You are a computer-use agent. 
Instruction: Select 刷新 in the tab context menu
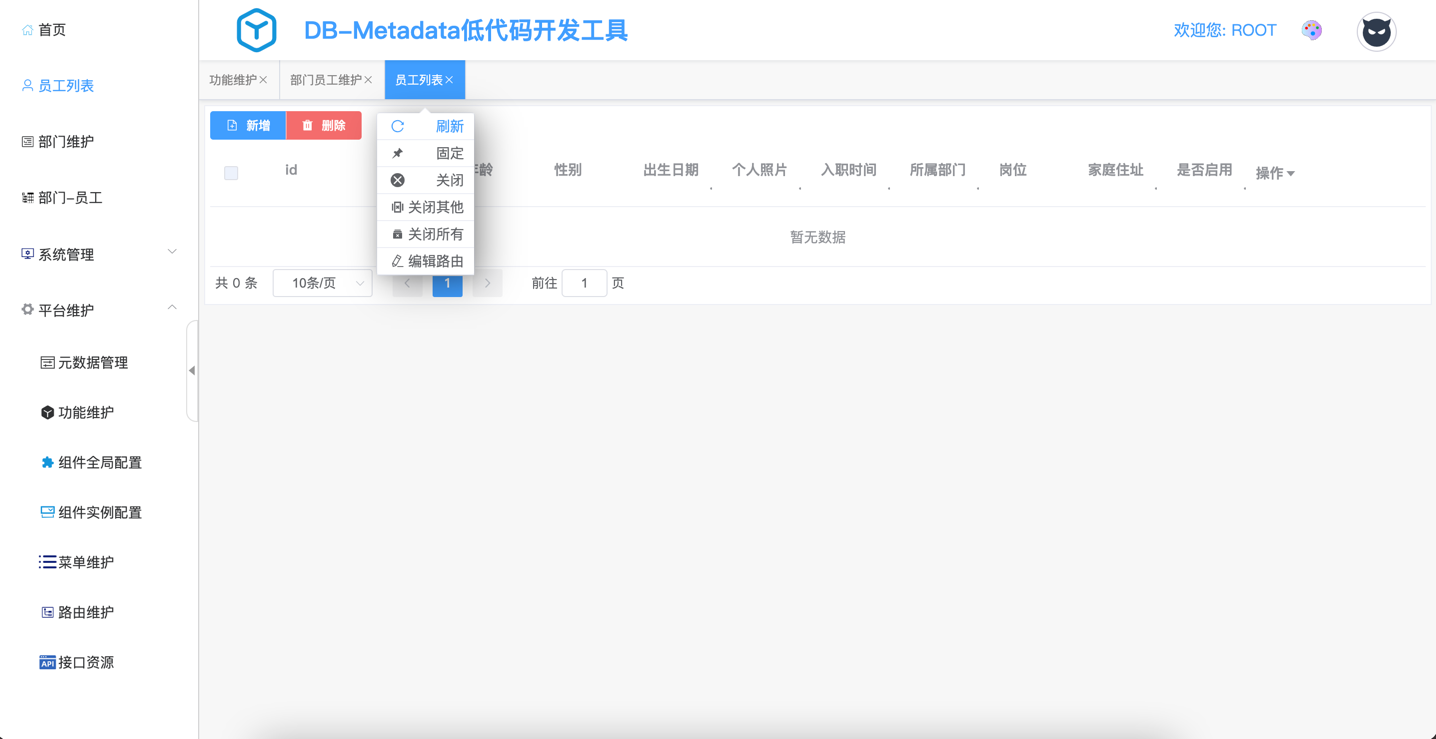pyautogui.click(x=427, y=126)
